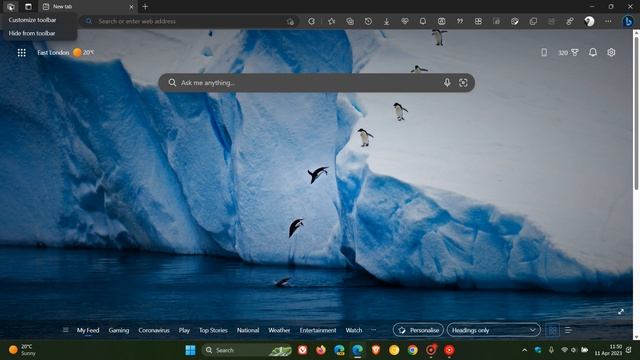Open the Extensions puzzle icon
Viewport: 640px width, 360px height.
tap(311, 21)
